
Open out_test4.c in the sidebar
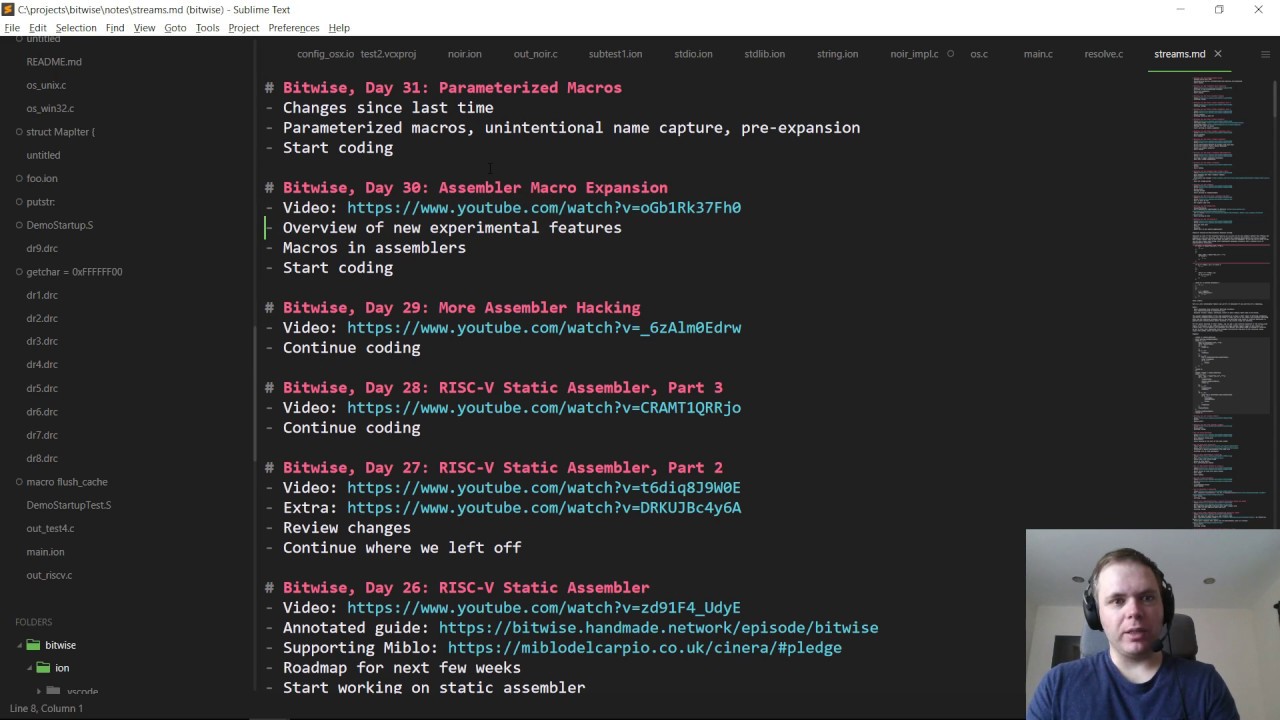tap(50, 528)
